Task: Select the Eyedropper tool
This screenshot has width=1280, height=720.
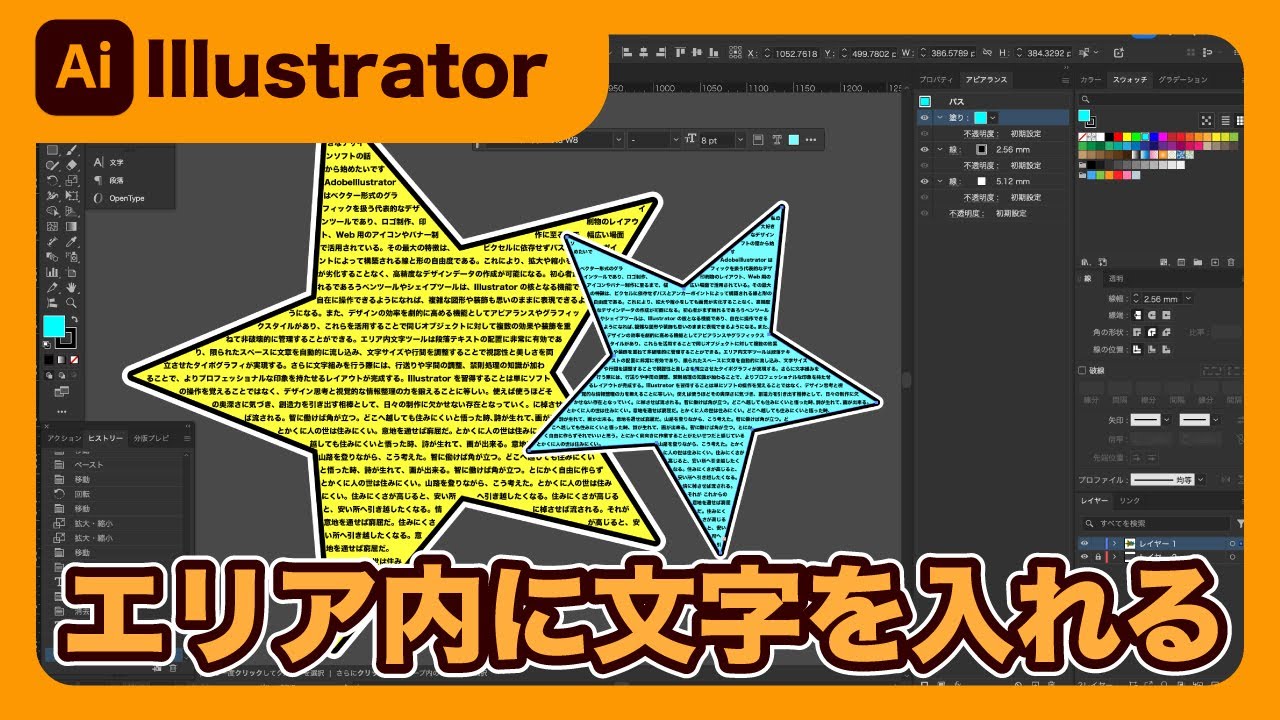Action: (x=72, y=242)
